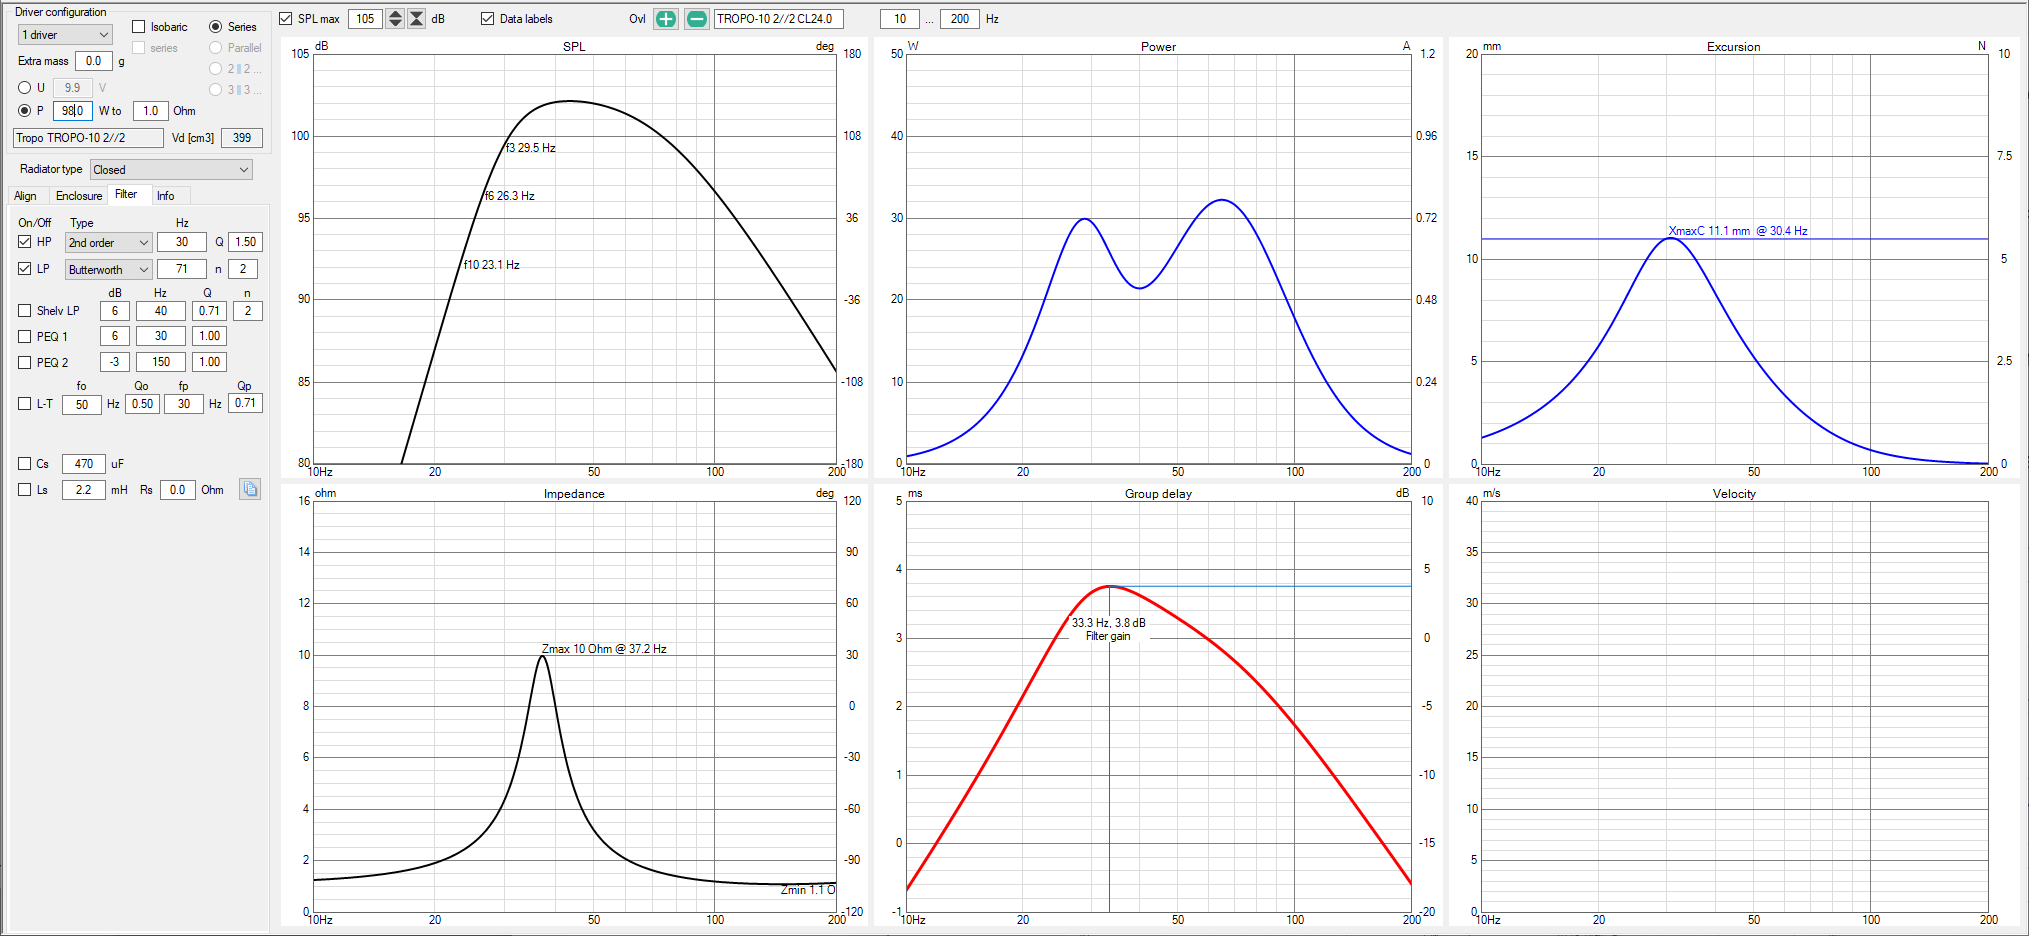Click the Shelv LP frequency field 40

[x=161, y=311]
